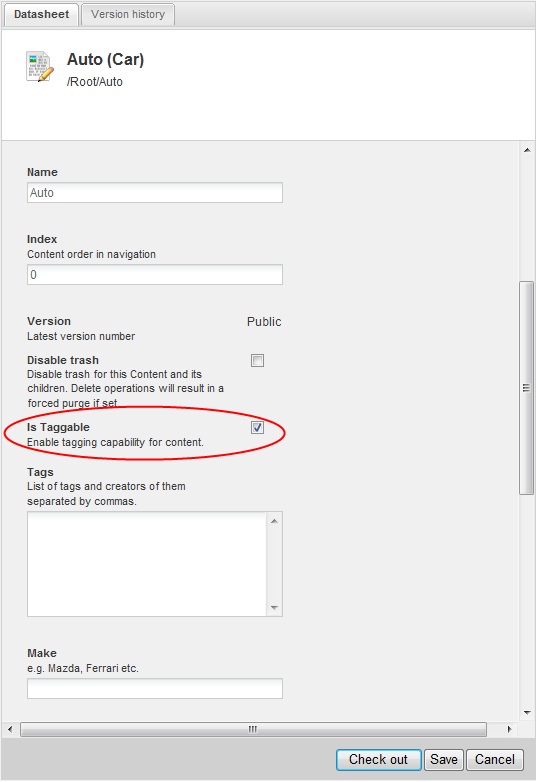Click the Tags box scroll down arrow
Image resolution: width=536 pixels, height=782 pixels.
point(274,607)
